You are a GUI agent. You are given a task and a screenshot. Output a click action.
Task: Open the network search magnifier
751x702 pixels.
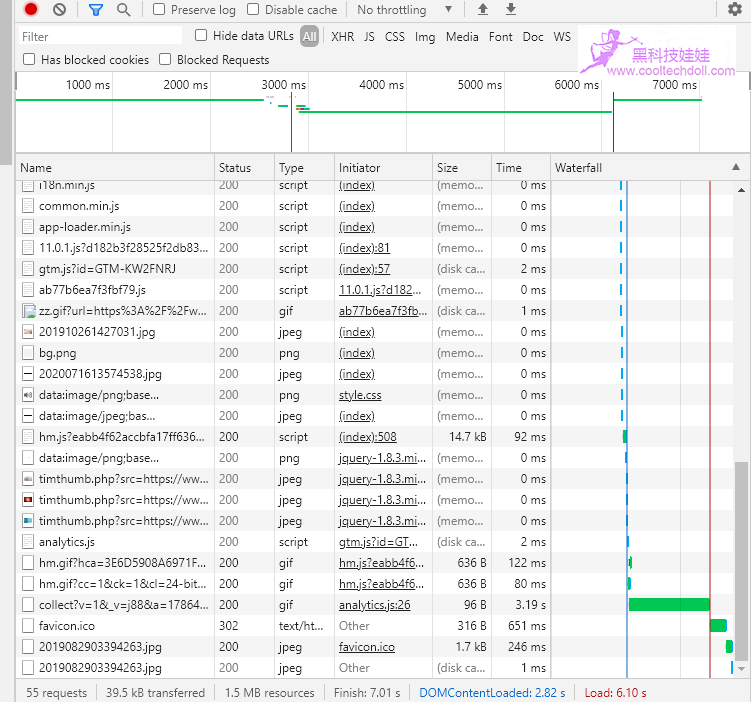124,10
